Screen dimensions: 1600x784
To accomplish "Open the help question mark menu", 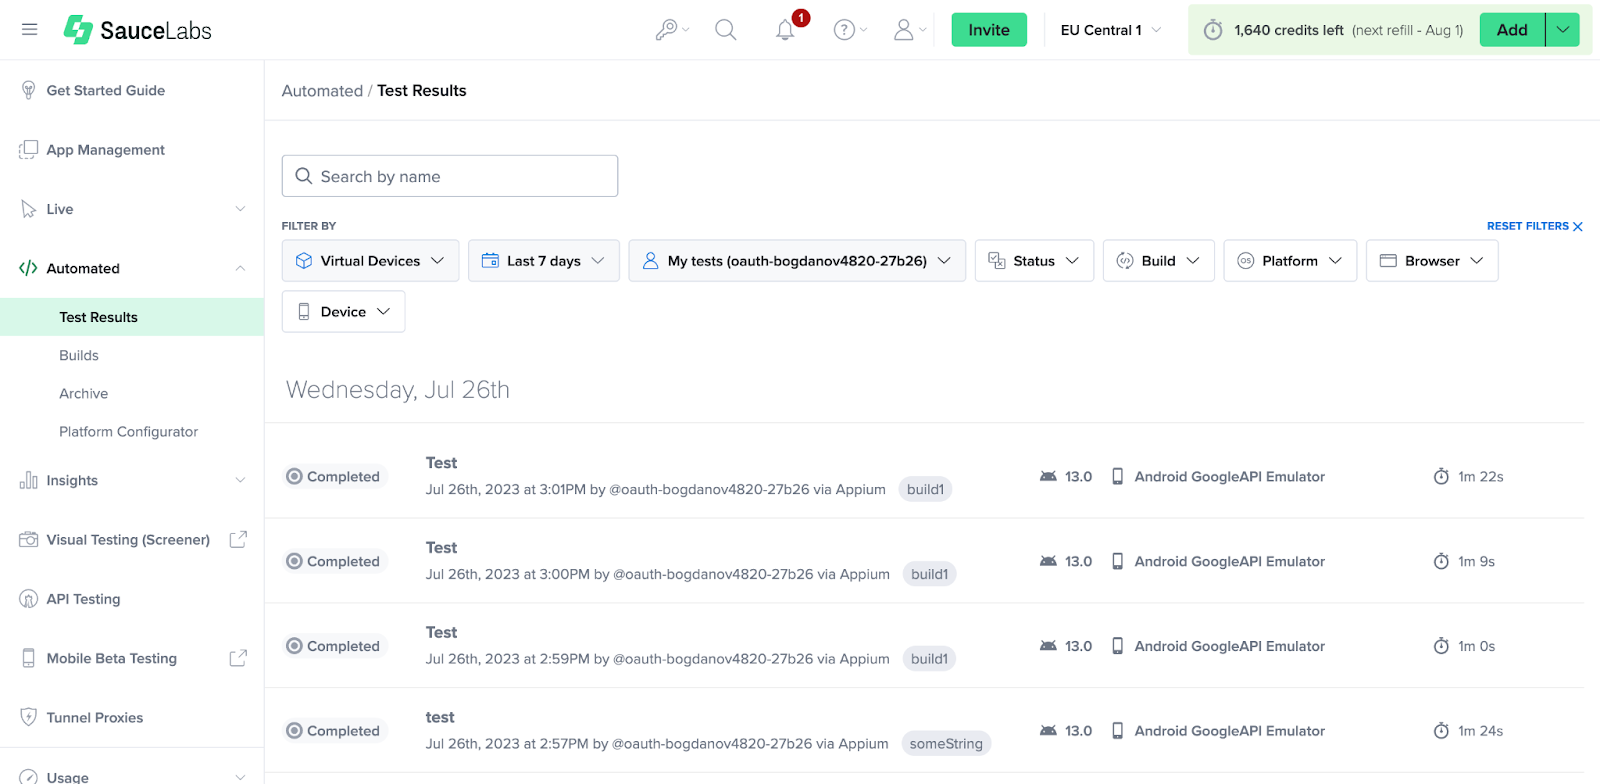I will 850,30.
